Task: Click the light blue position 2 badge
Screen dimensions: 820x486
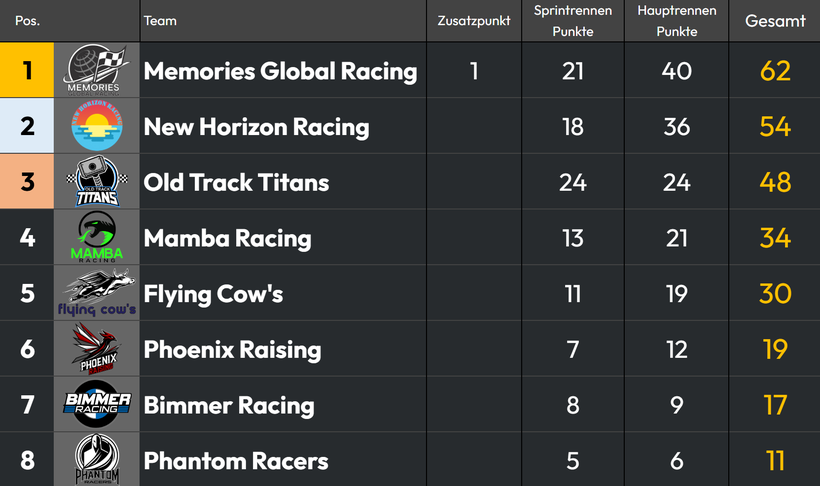Action: pos(27,126)
